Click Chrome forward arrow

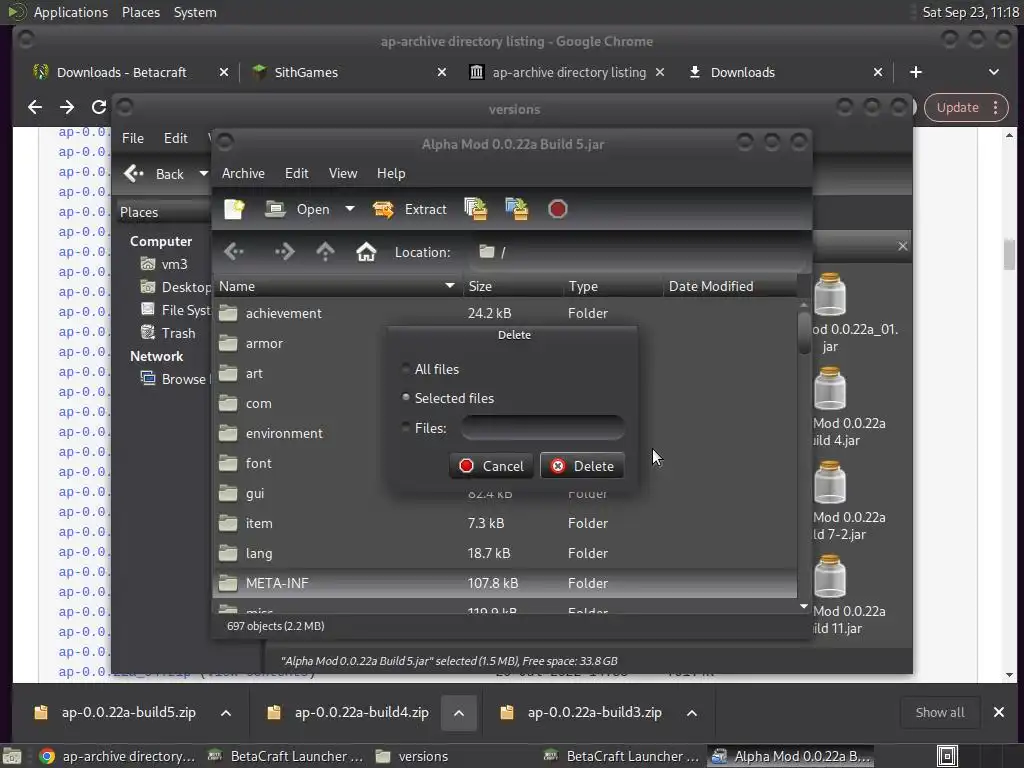[x=67, y=107]
